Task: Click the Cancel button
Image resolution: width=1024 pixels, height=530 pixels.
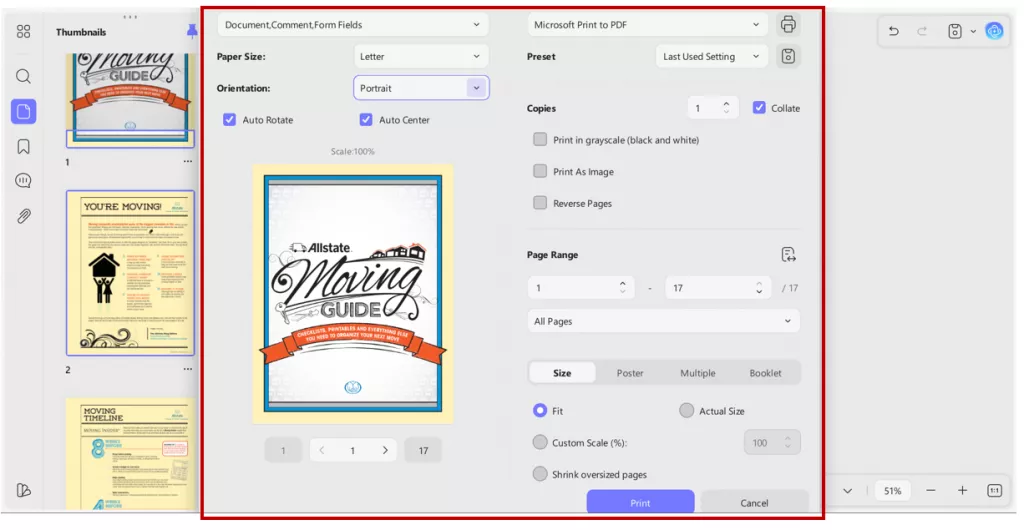Action: click(754, 502)
